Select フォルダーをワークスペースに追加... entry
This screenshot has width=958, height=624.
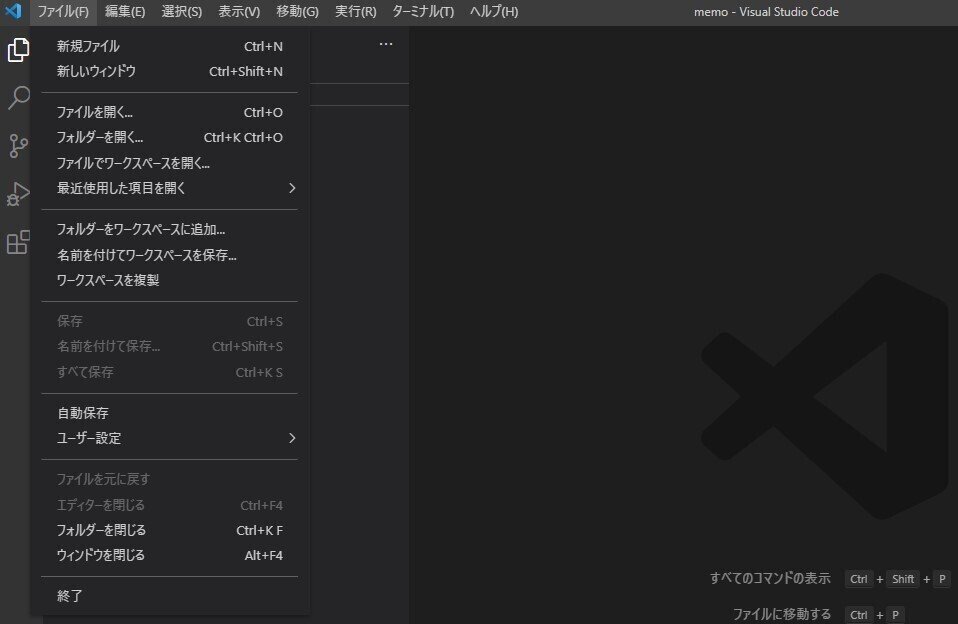tap(170, 229)
